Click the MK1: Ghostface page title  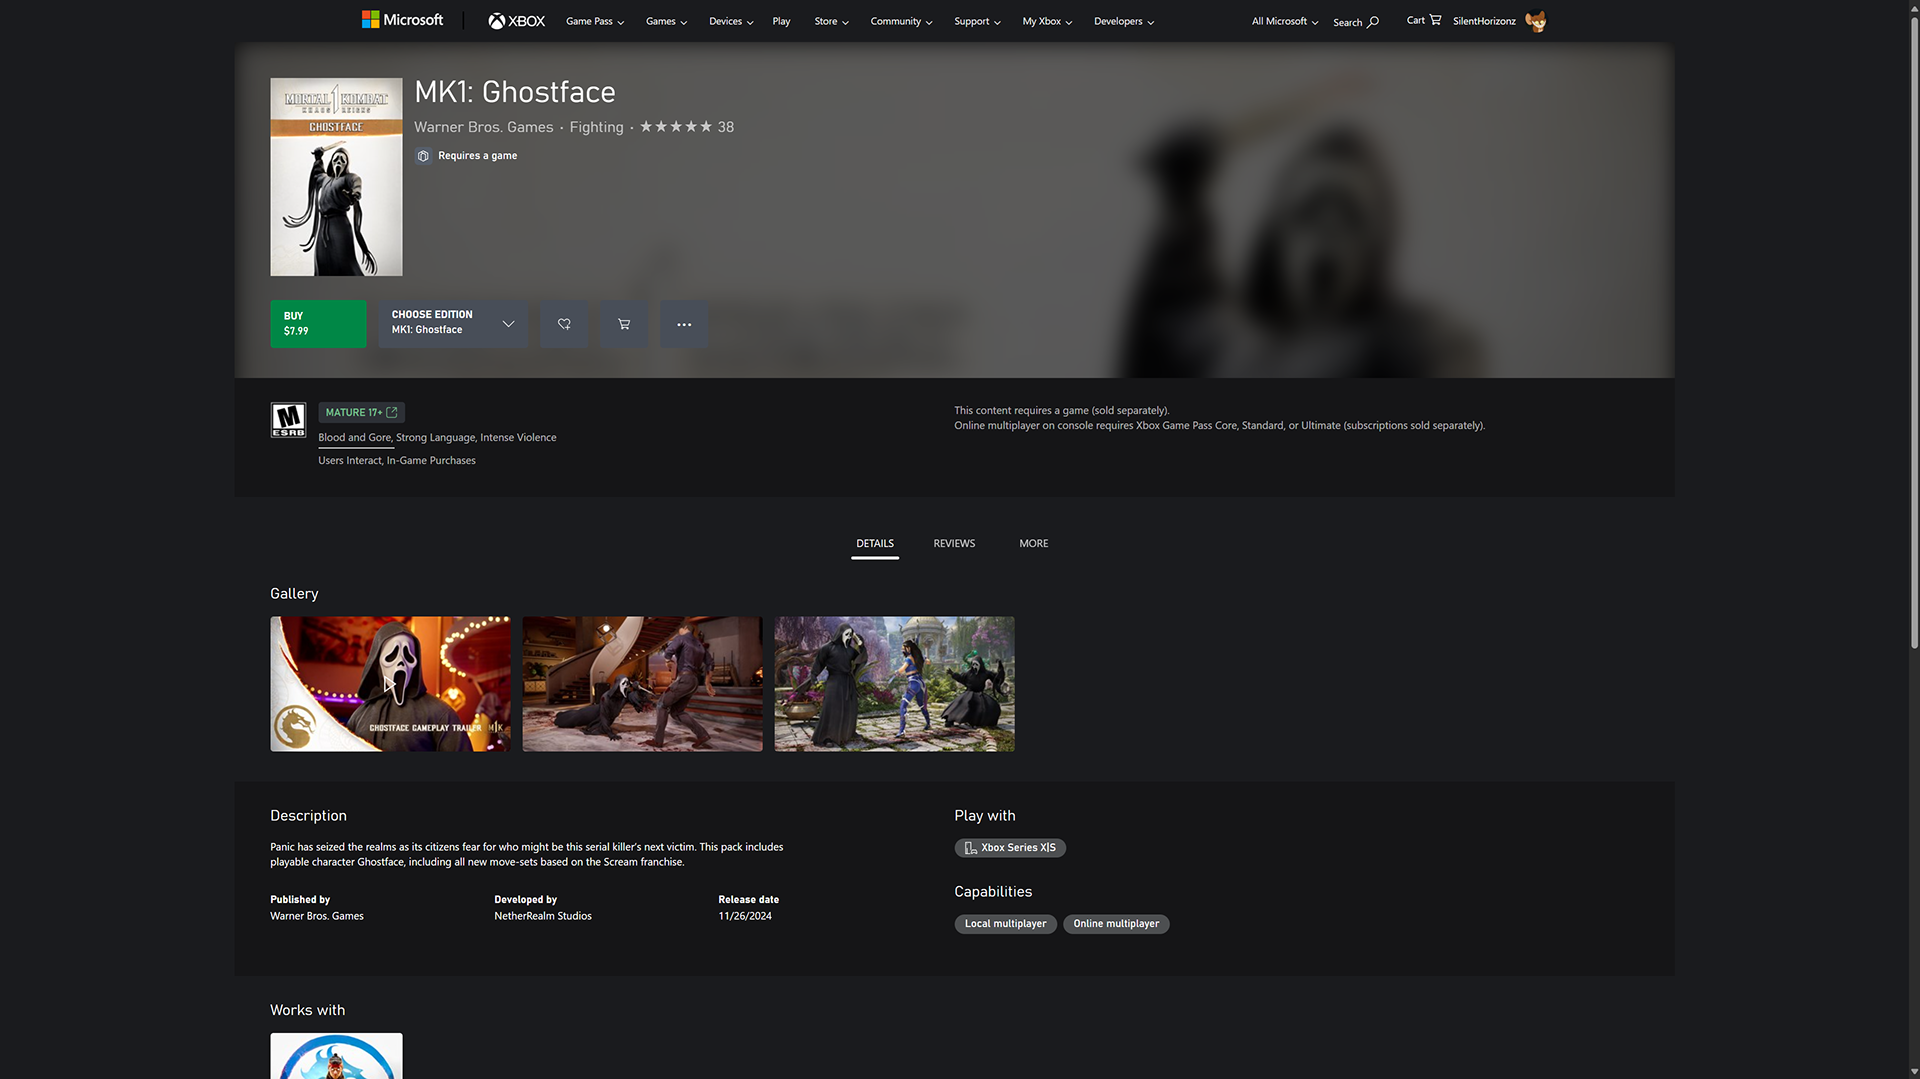[515, 92]
